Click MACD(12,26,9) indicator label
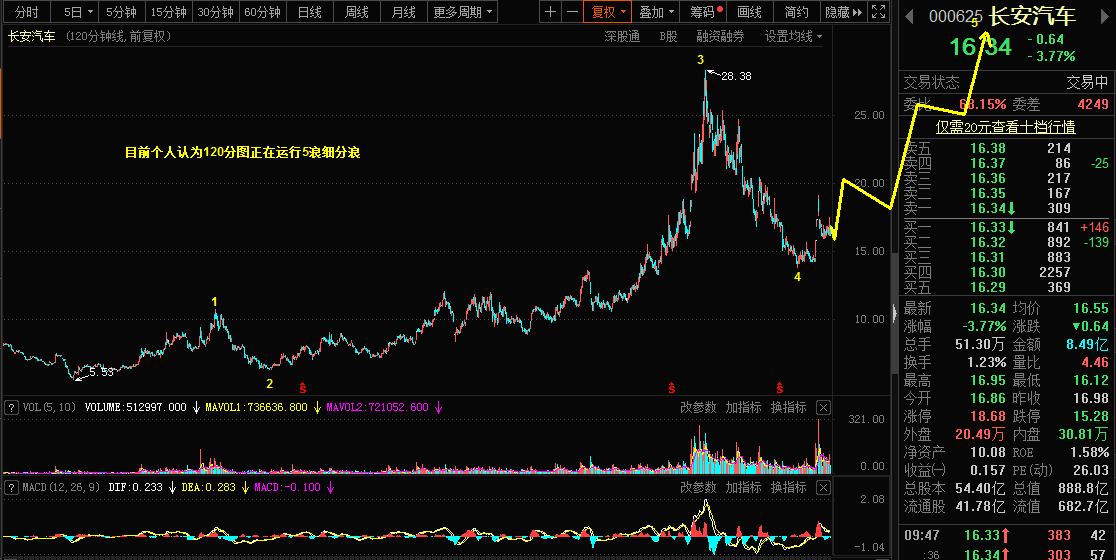1116x560 pixels. pos(63,487)
